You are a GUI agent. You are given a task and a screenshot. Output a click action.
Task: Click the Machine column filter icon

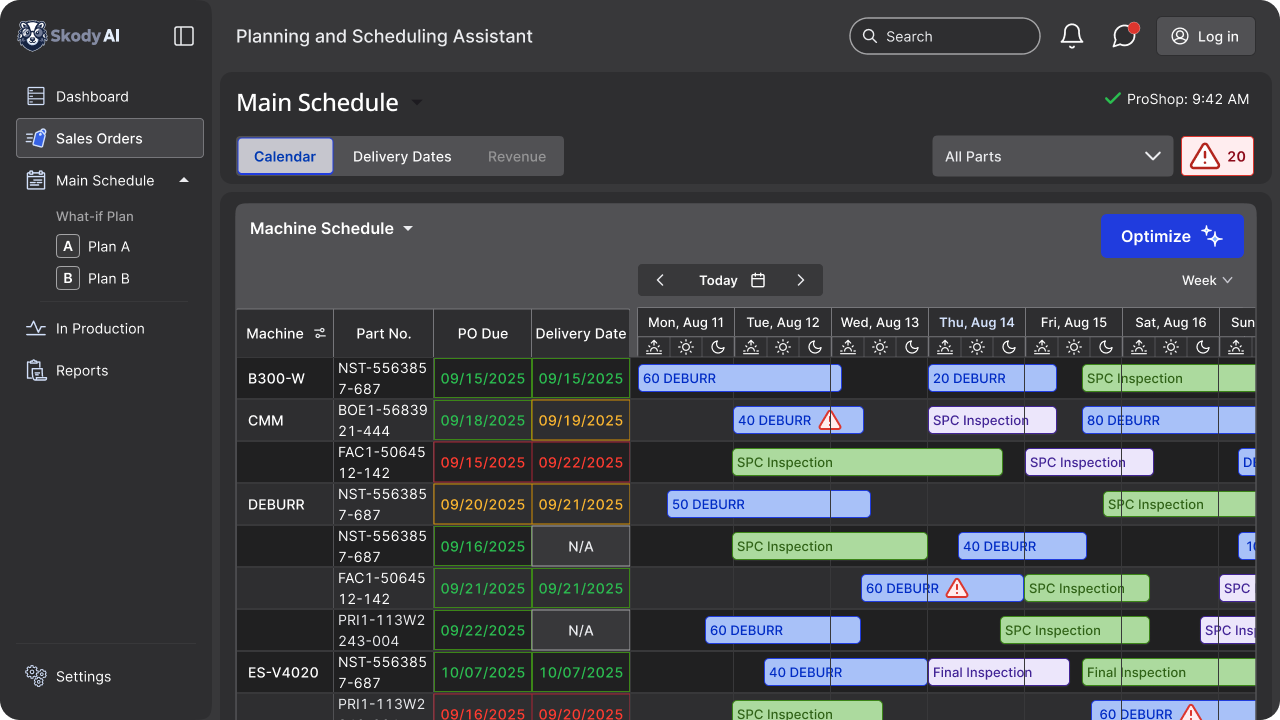(x=320, y=334)
